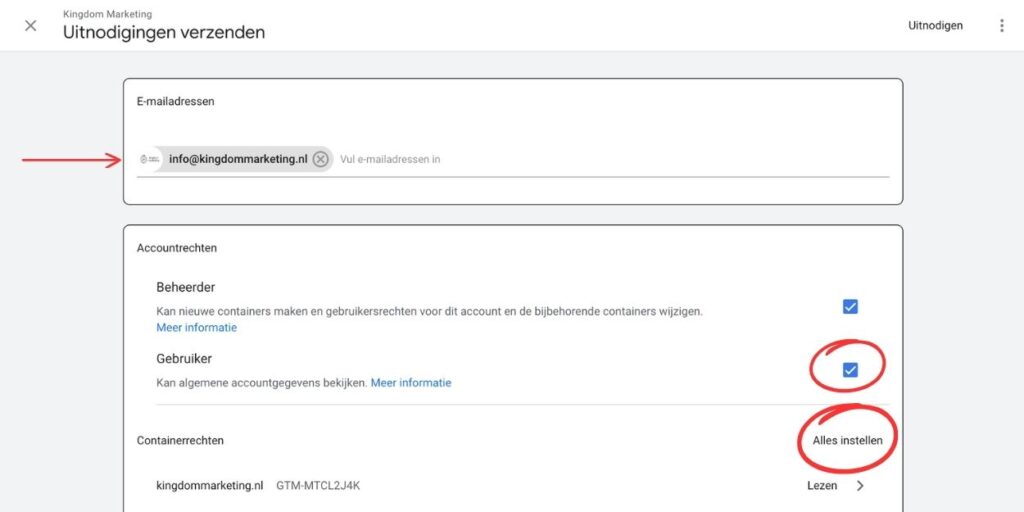
Task: Open Meer informatie link beside Gebruiker description
Action: [x=411, y=383]
